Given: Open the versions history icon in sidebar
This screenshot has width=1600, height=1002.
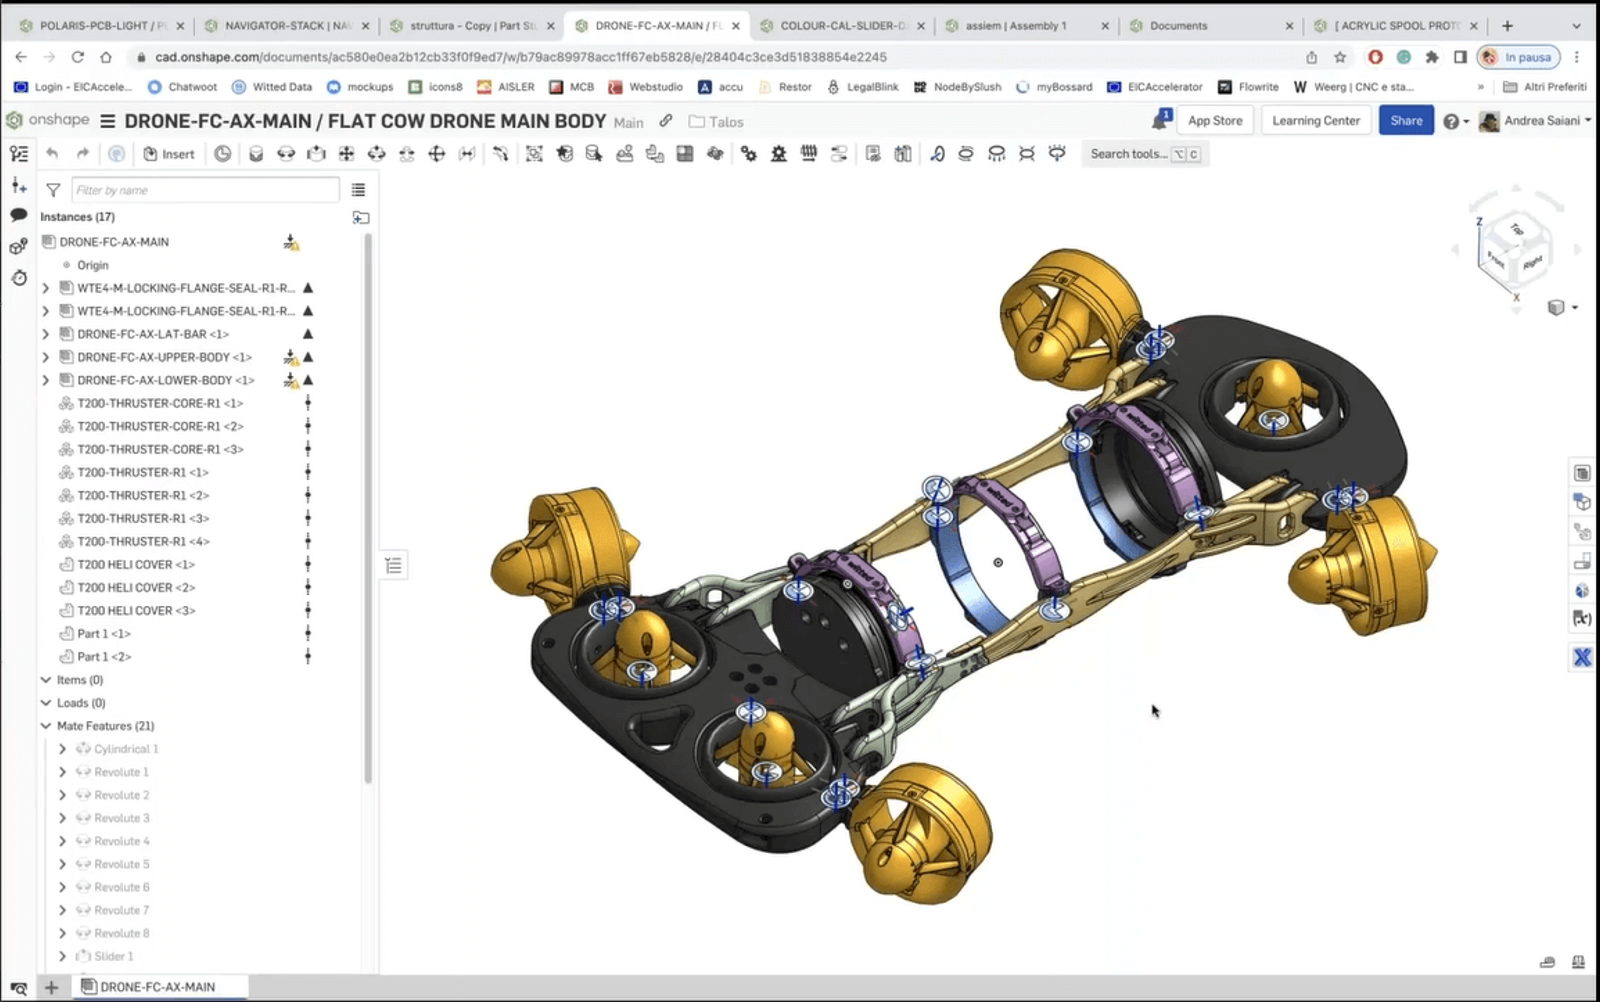Looking at the screenshot, I should pyautogui.click(x=18, y=279).
